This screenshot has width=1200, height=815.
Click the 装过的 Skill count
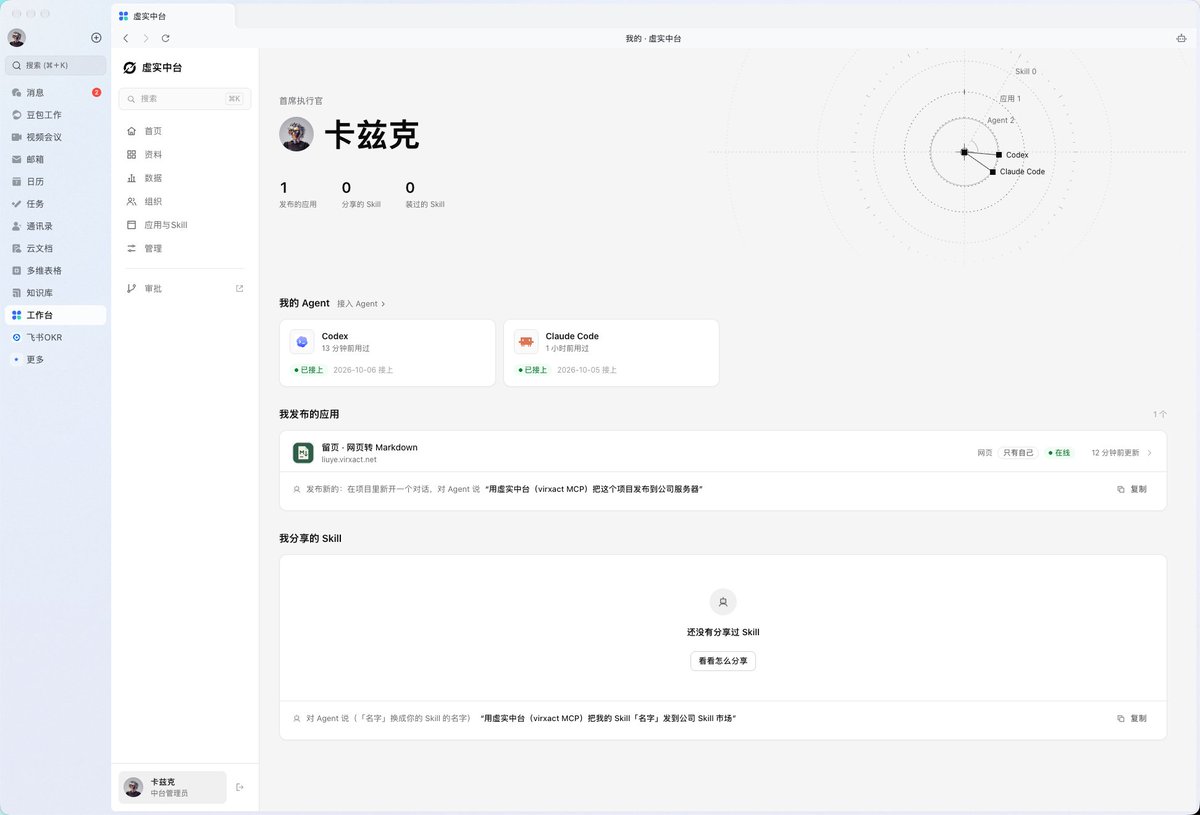(425, 195)
